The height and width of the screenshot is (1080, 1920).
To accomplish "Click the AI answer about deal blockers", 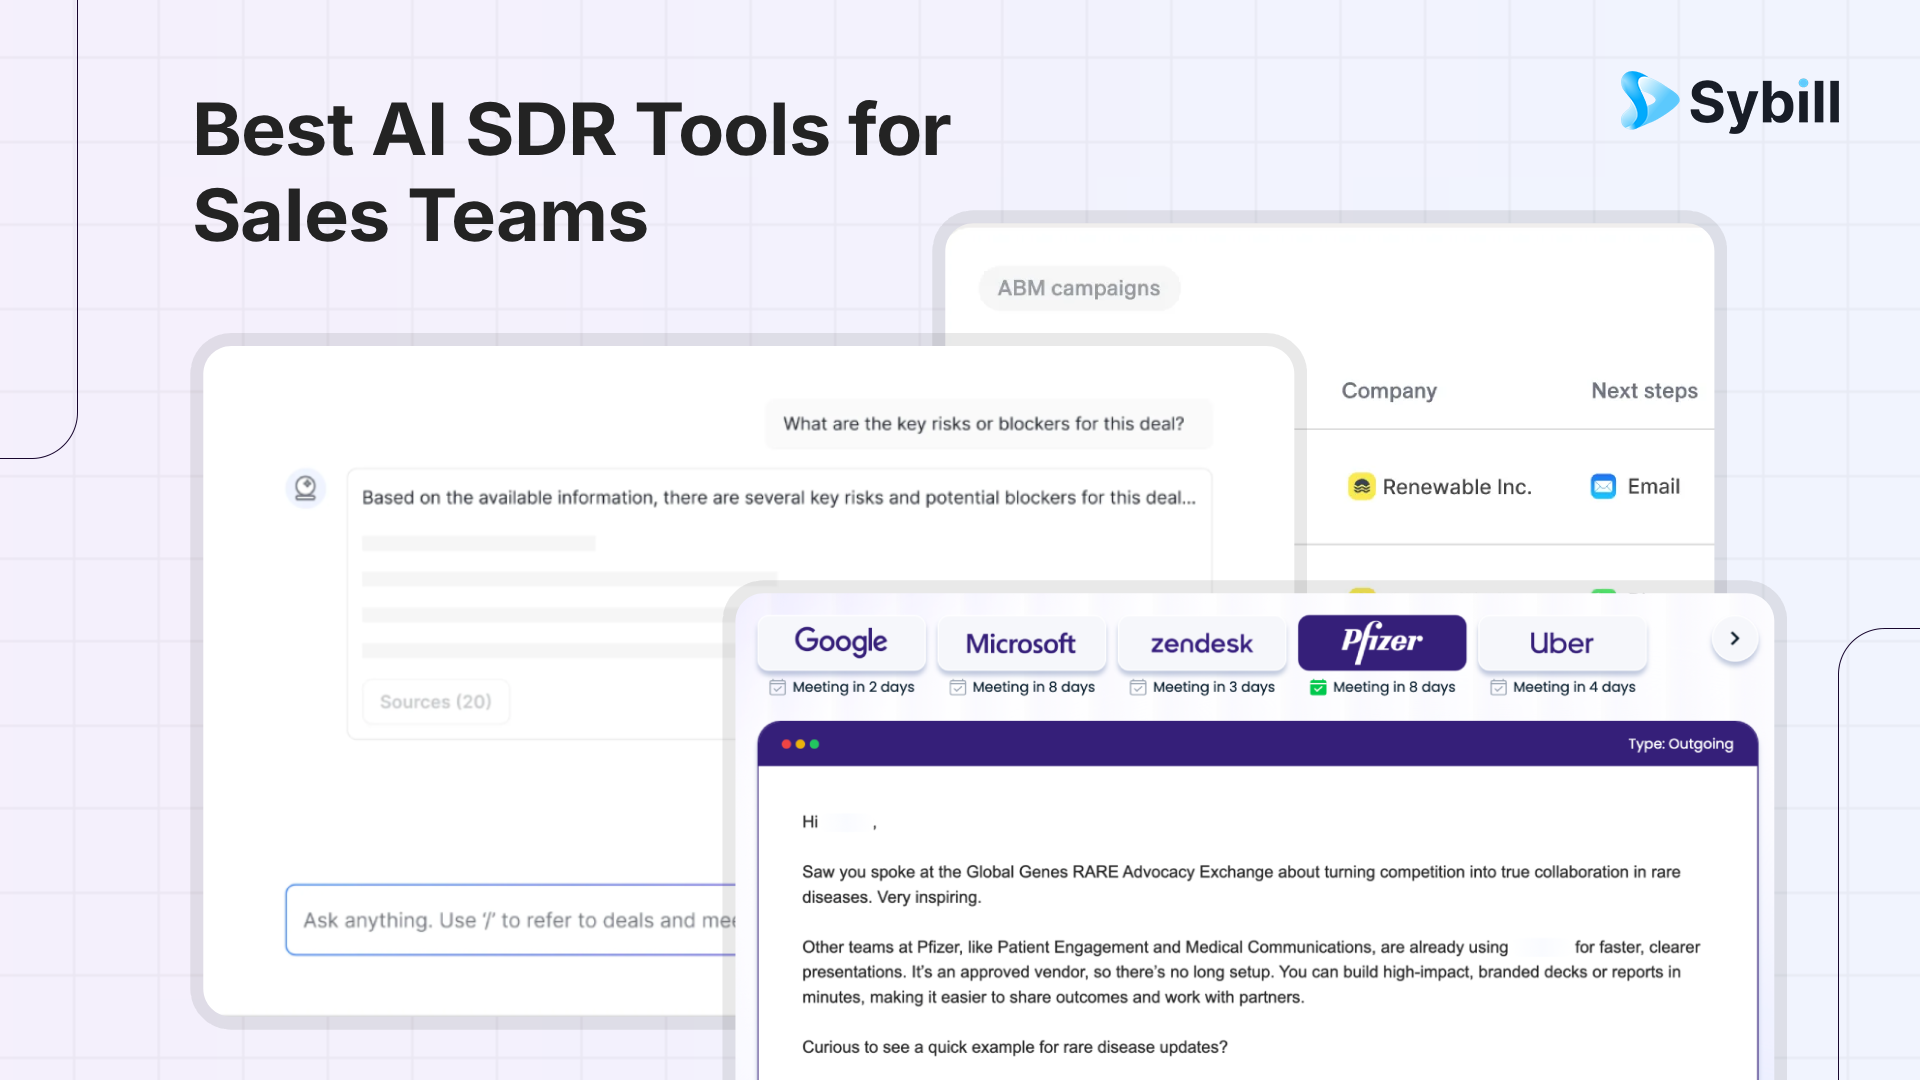I will pos(779,497).
